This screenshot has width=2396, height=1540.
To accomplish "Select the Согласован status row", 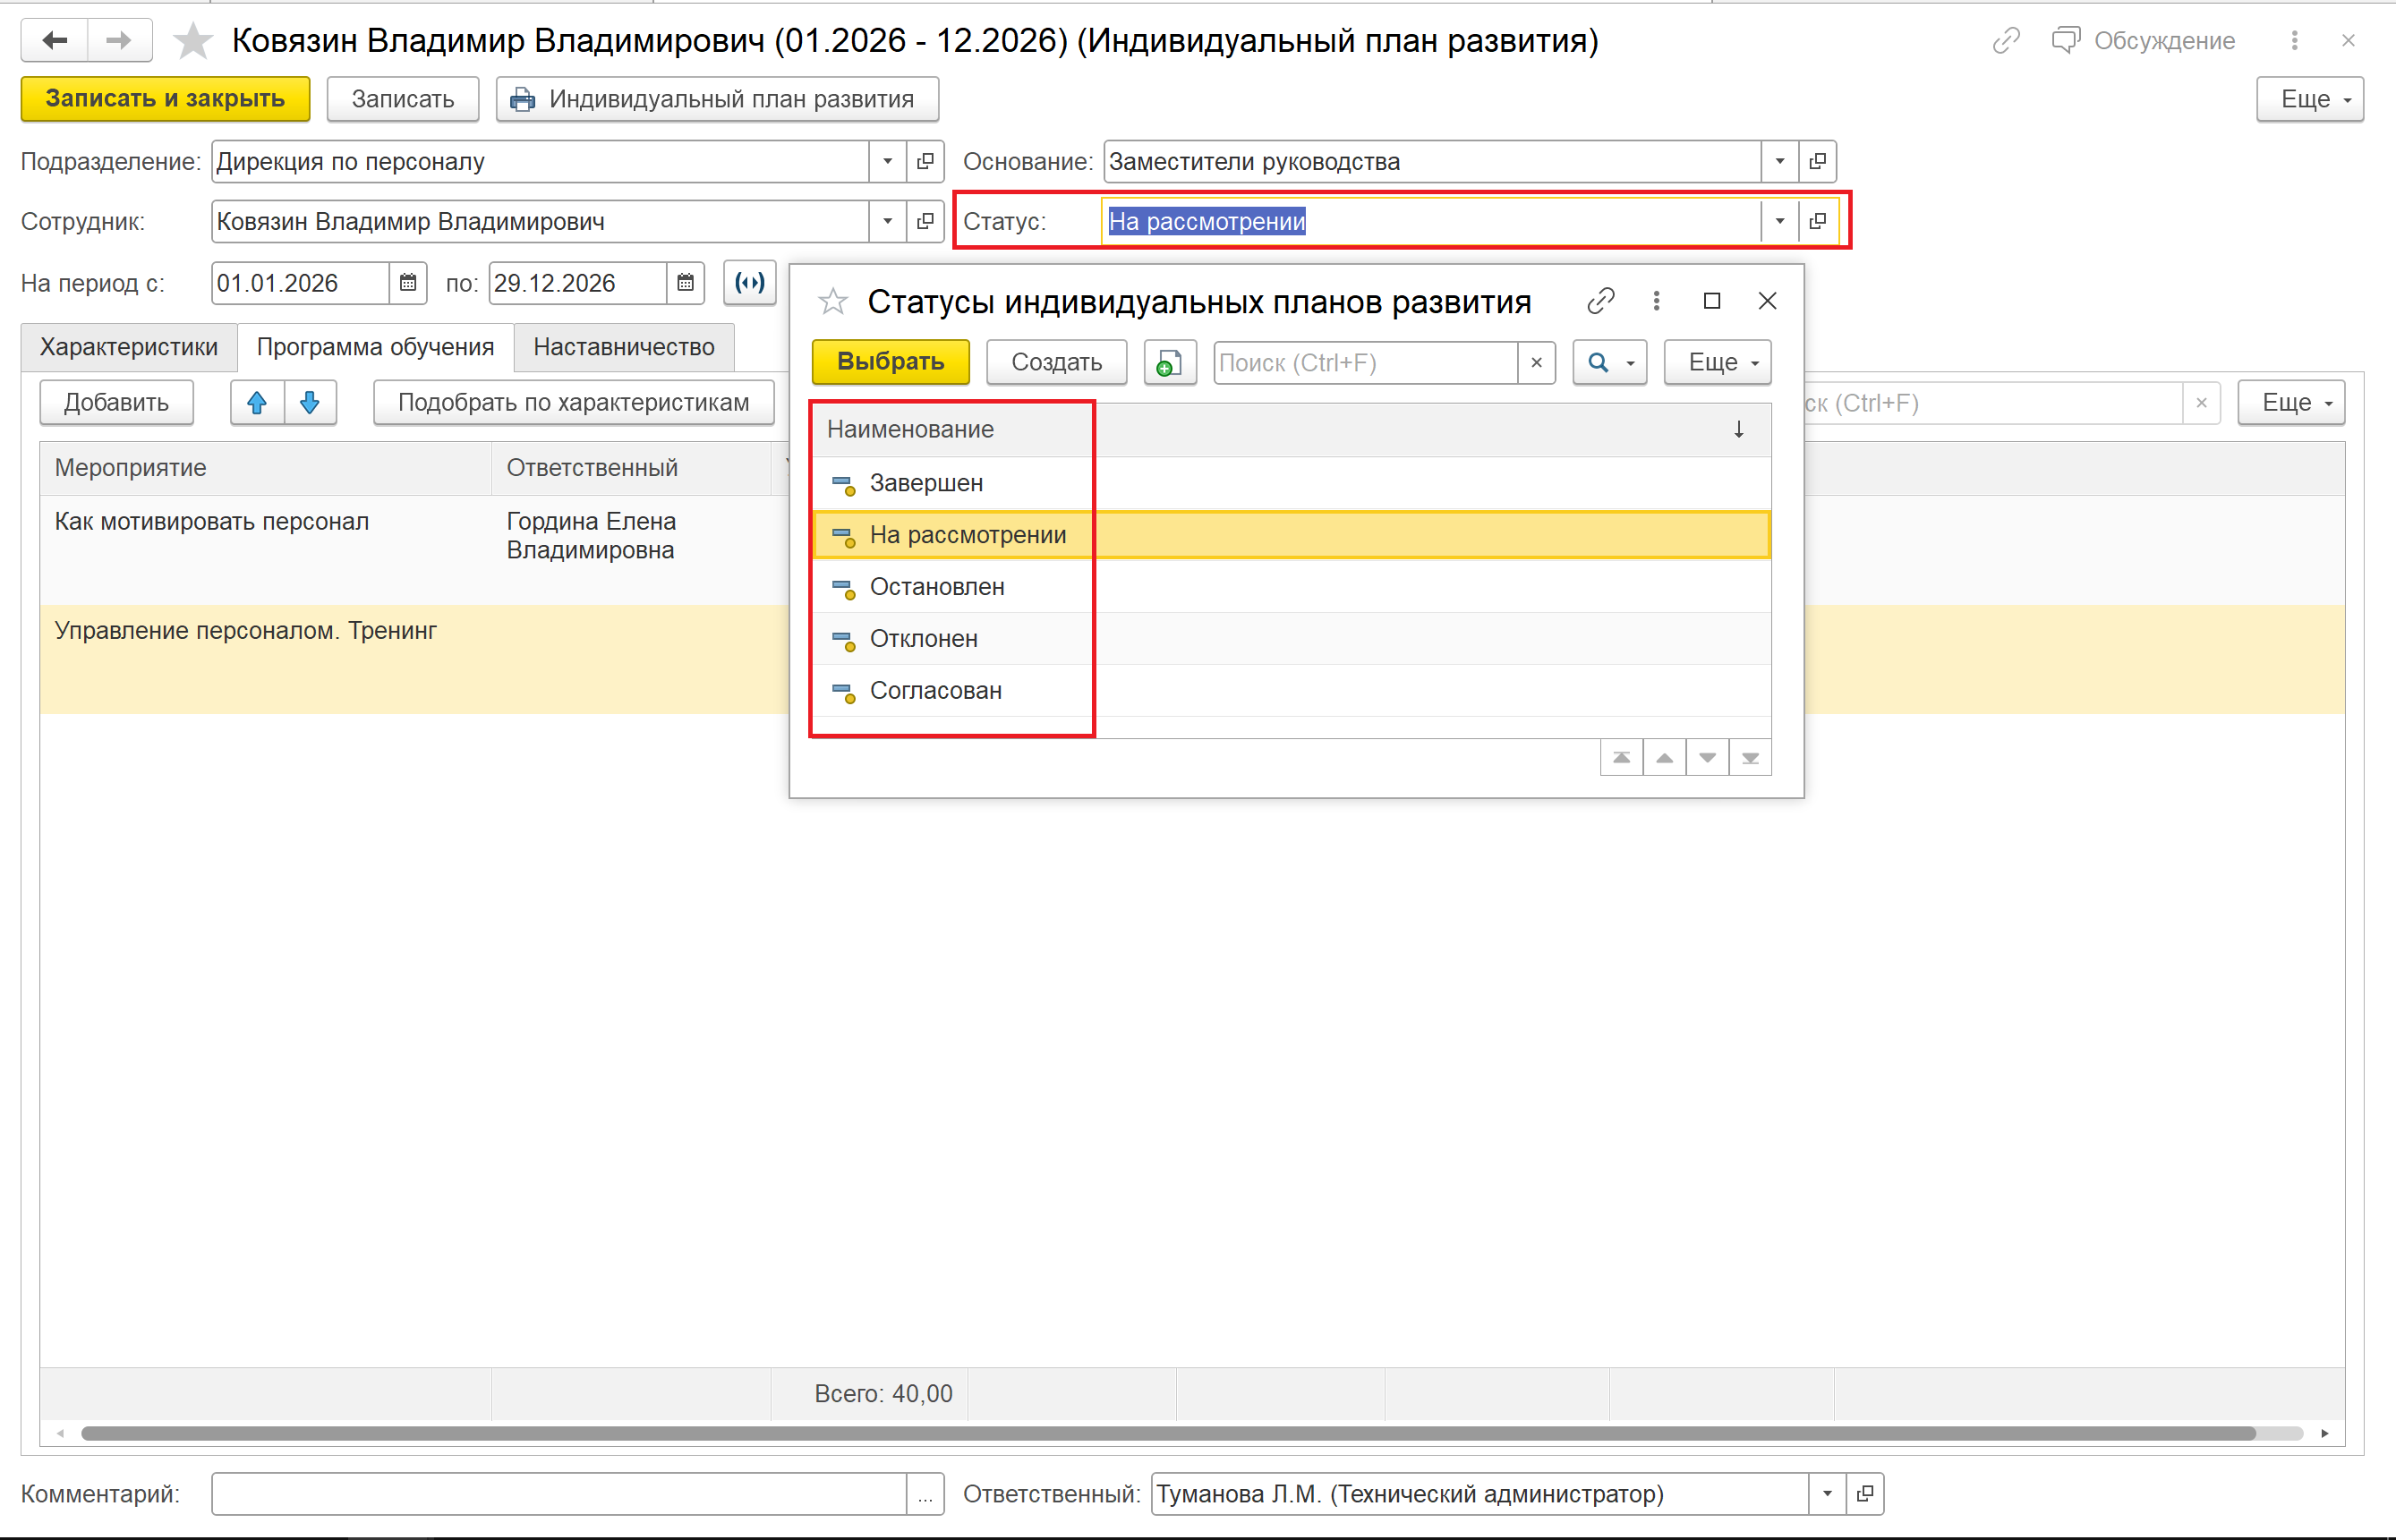I will pos(935,691).
